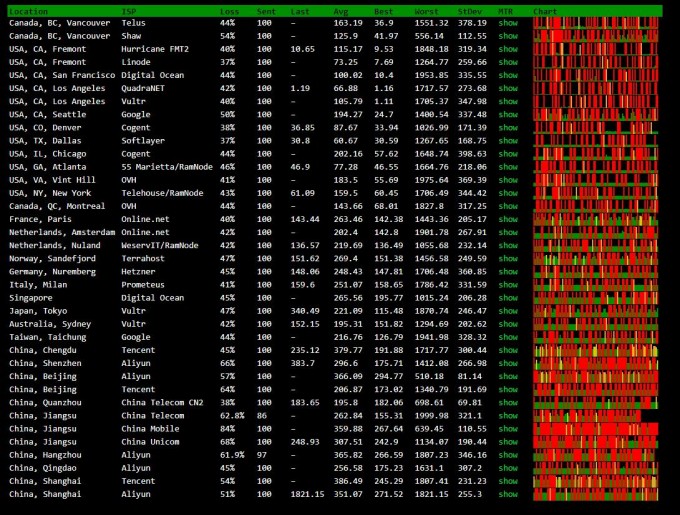Viewport: 680px width, 515px height.
Task: Select the 'Telehouse/RamNode' ISP text
Action: [x=162, y=193]
